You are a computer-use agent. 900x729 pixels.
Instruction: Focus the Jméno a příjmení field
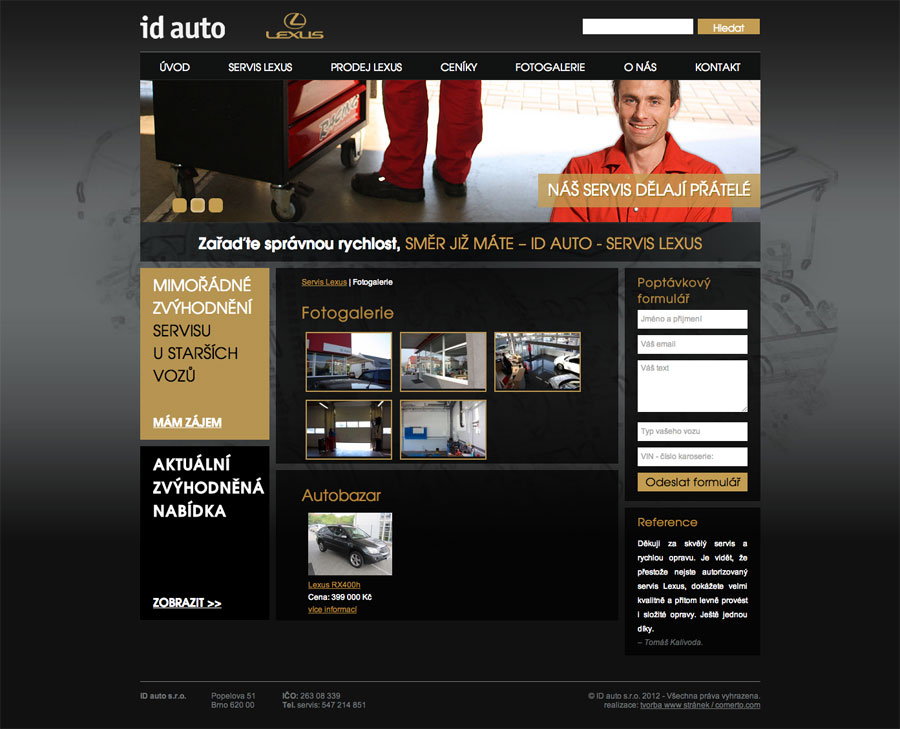[x=692, y=319]
